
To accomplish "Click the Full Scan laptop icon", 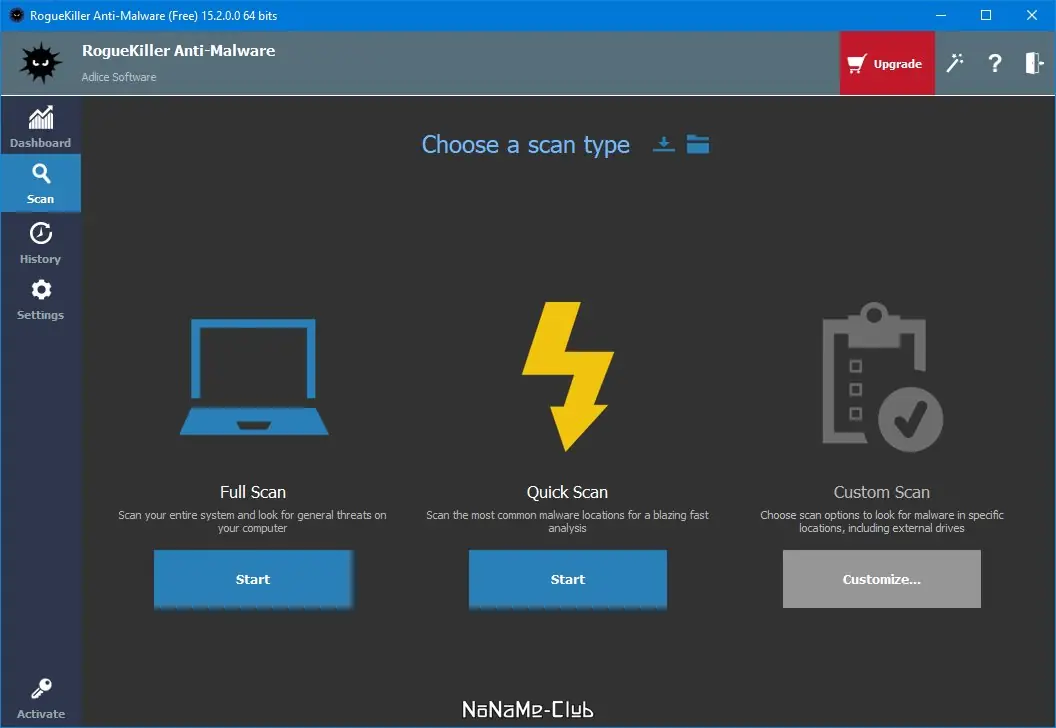I will [254, 377].
